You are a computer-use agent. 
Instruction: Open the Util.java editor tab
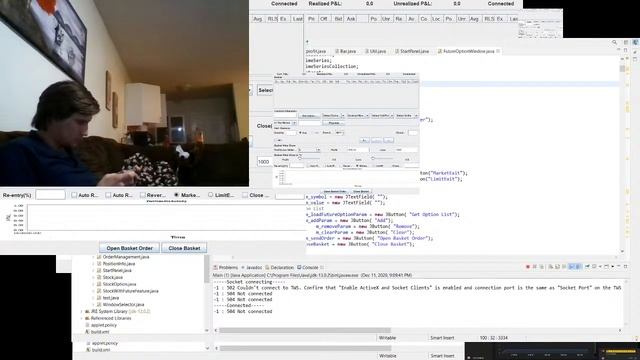[x=376, y=51]
